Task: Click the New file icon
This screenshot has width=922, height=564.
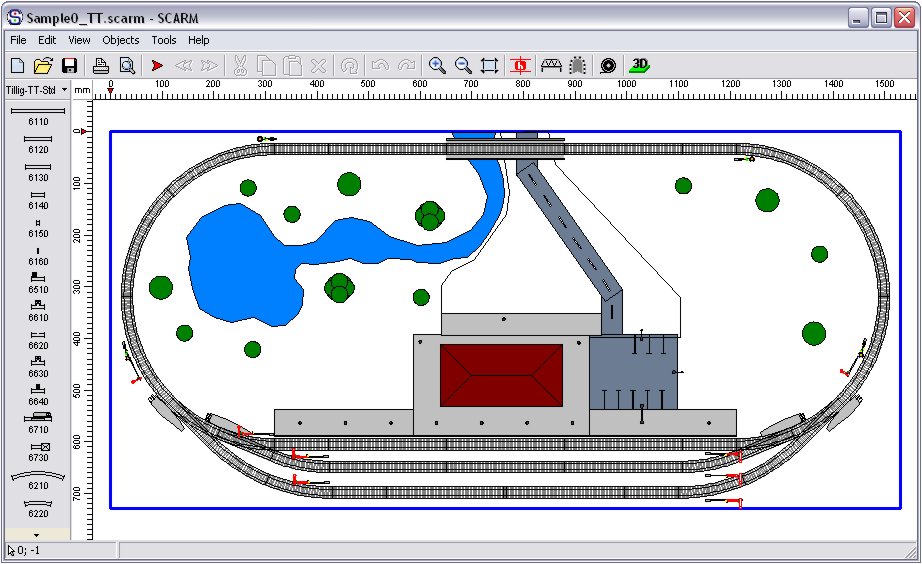Action: pyautogui.click(x=18, y=66)
